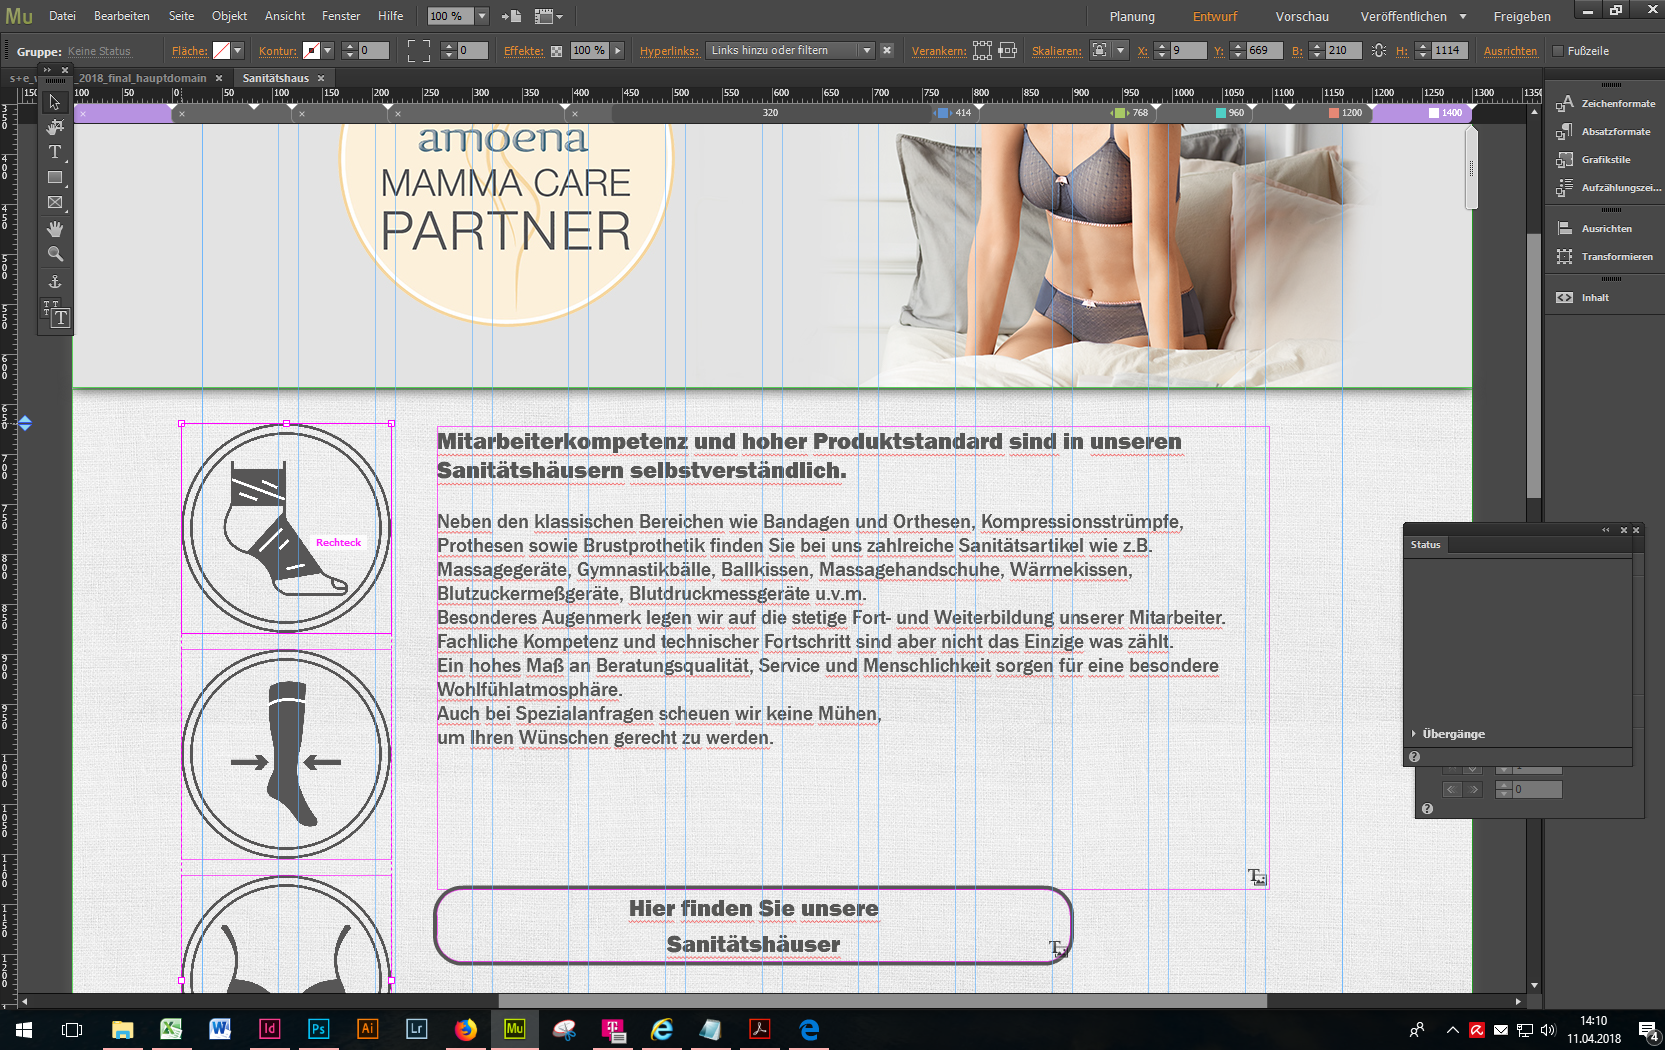The width and height of the screenshot is (1665, 1050).
Task: Open the Kontur stroke color dropdown
Action: 327,50
